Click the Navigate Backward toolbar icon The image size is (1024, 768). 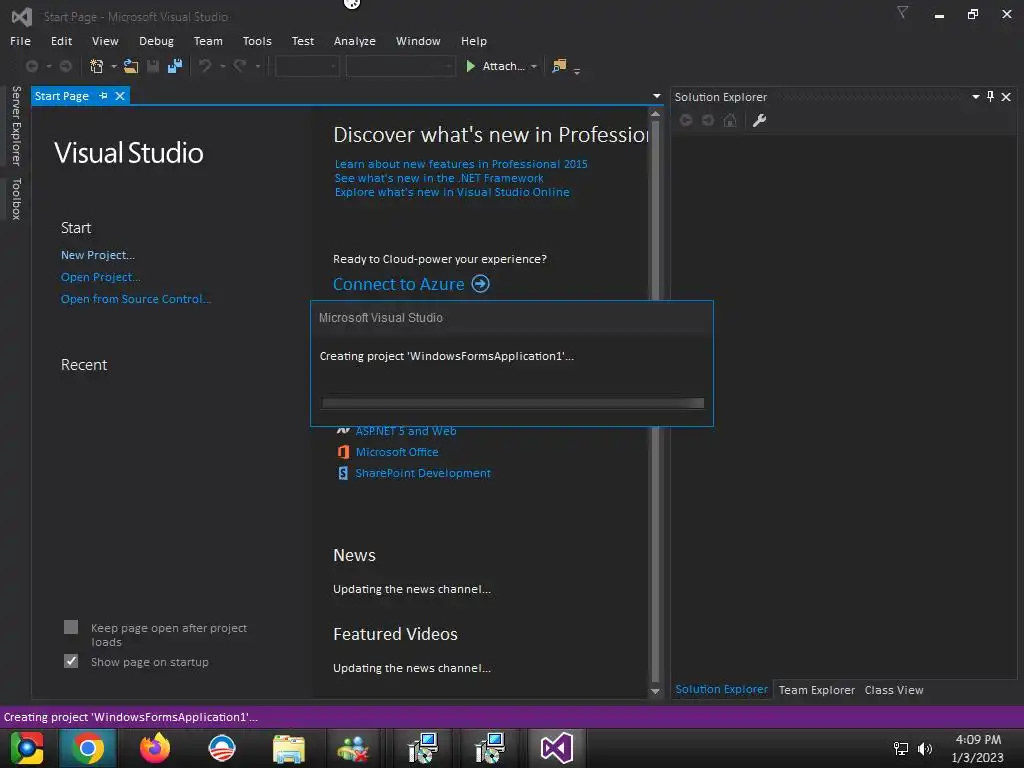pyautogui.click(x=31, y=66)
